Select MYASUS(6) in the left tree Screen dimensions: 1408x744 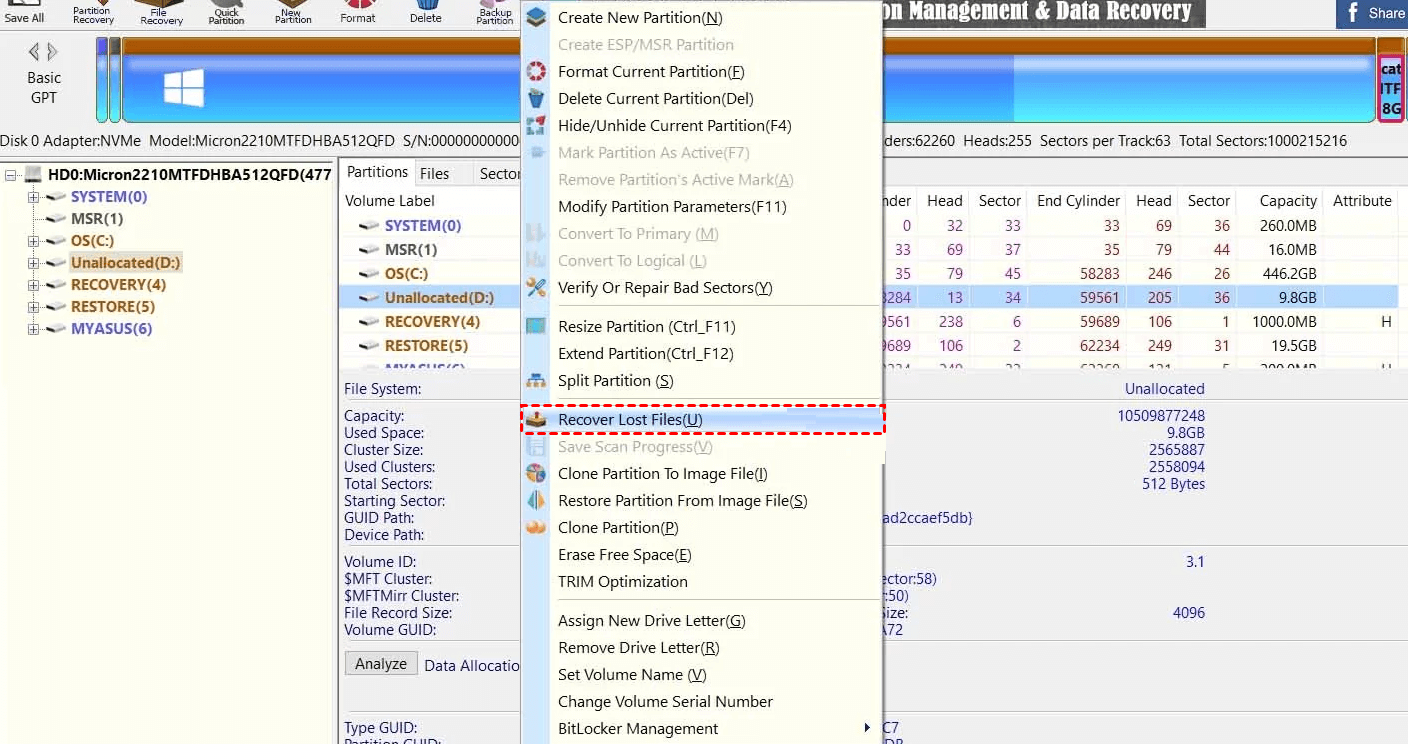coord(111,329)
